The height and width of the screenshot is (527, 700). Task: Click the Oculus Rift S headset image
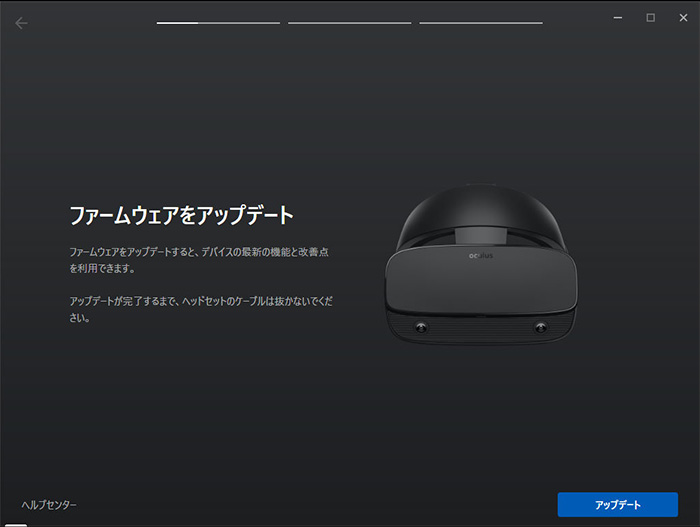tap(481, 264)
